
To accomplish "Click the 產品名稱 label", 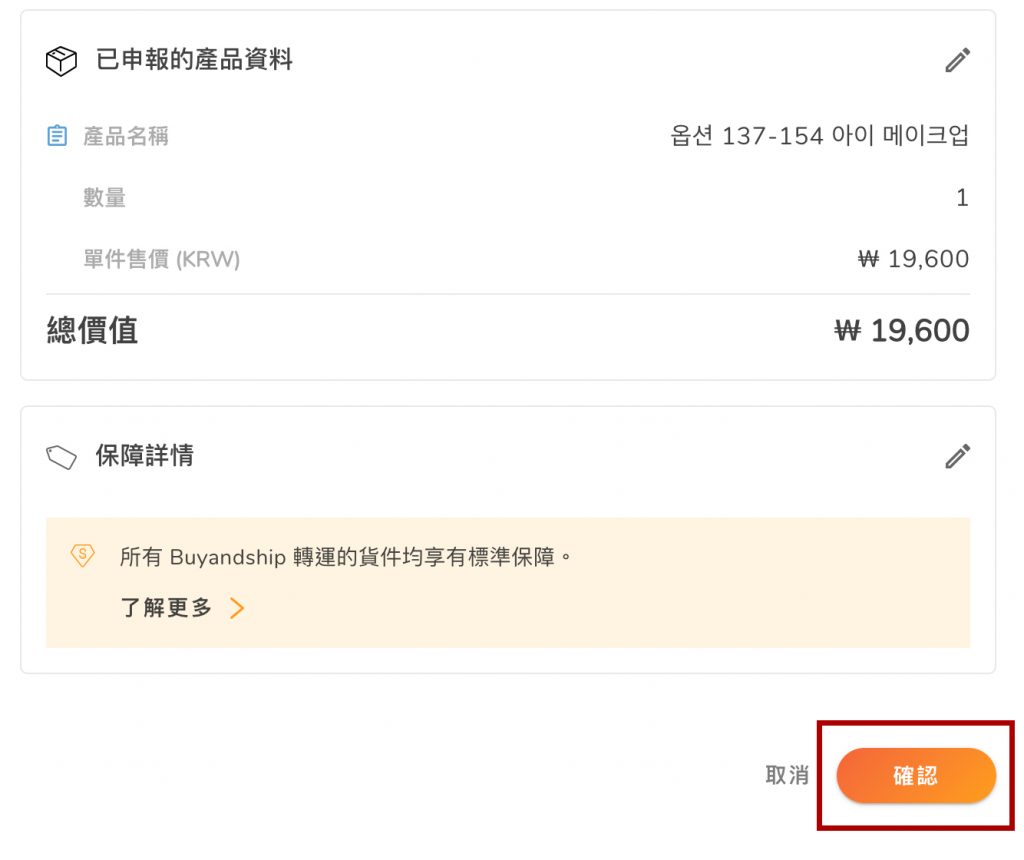I will click(126, 136).
